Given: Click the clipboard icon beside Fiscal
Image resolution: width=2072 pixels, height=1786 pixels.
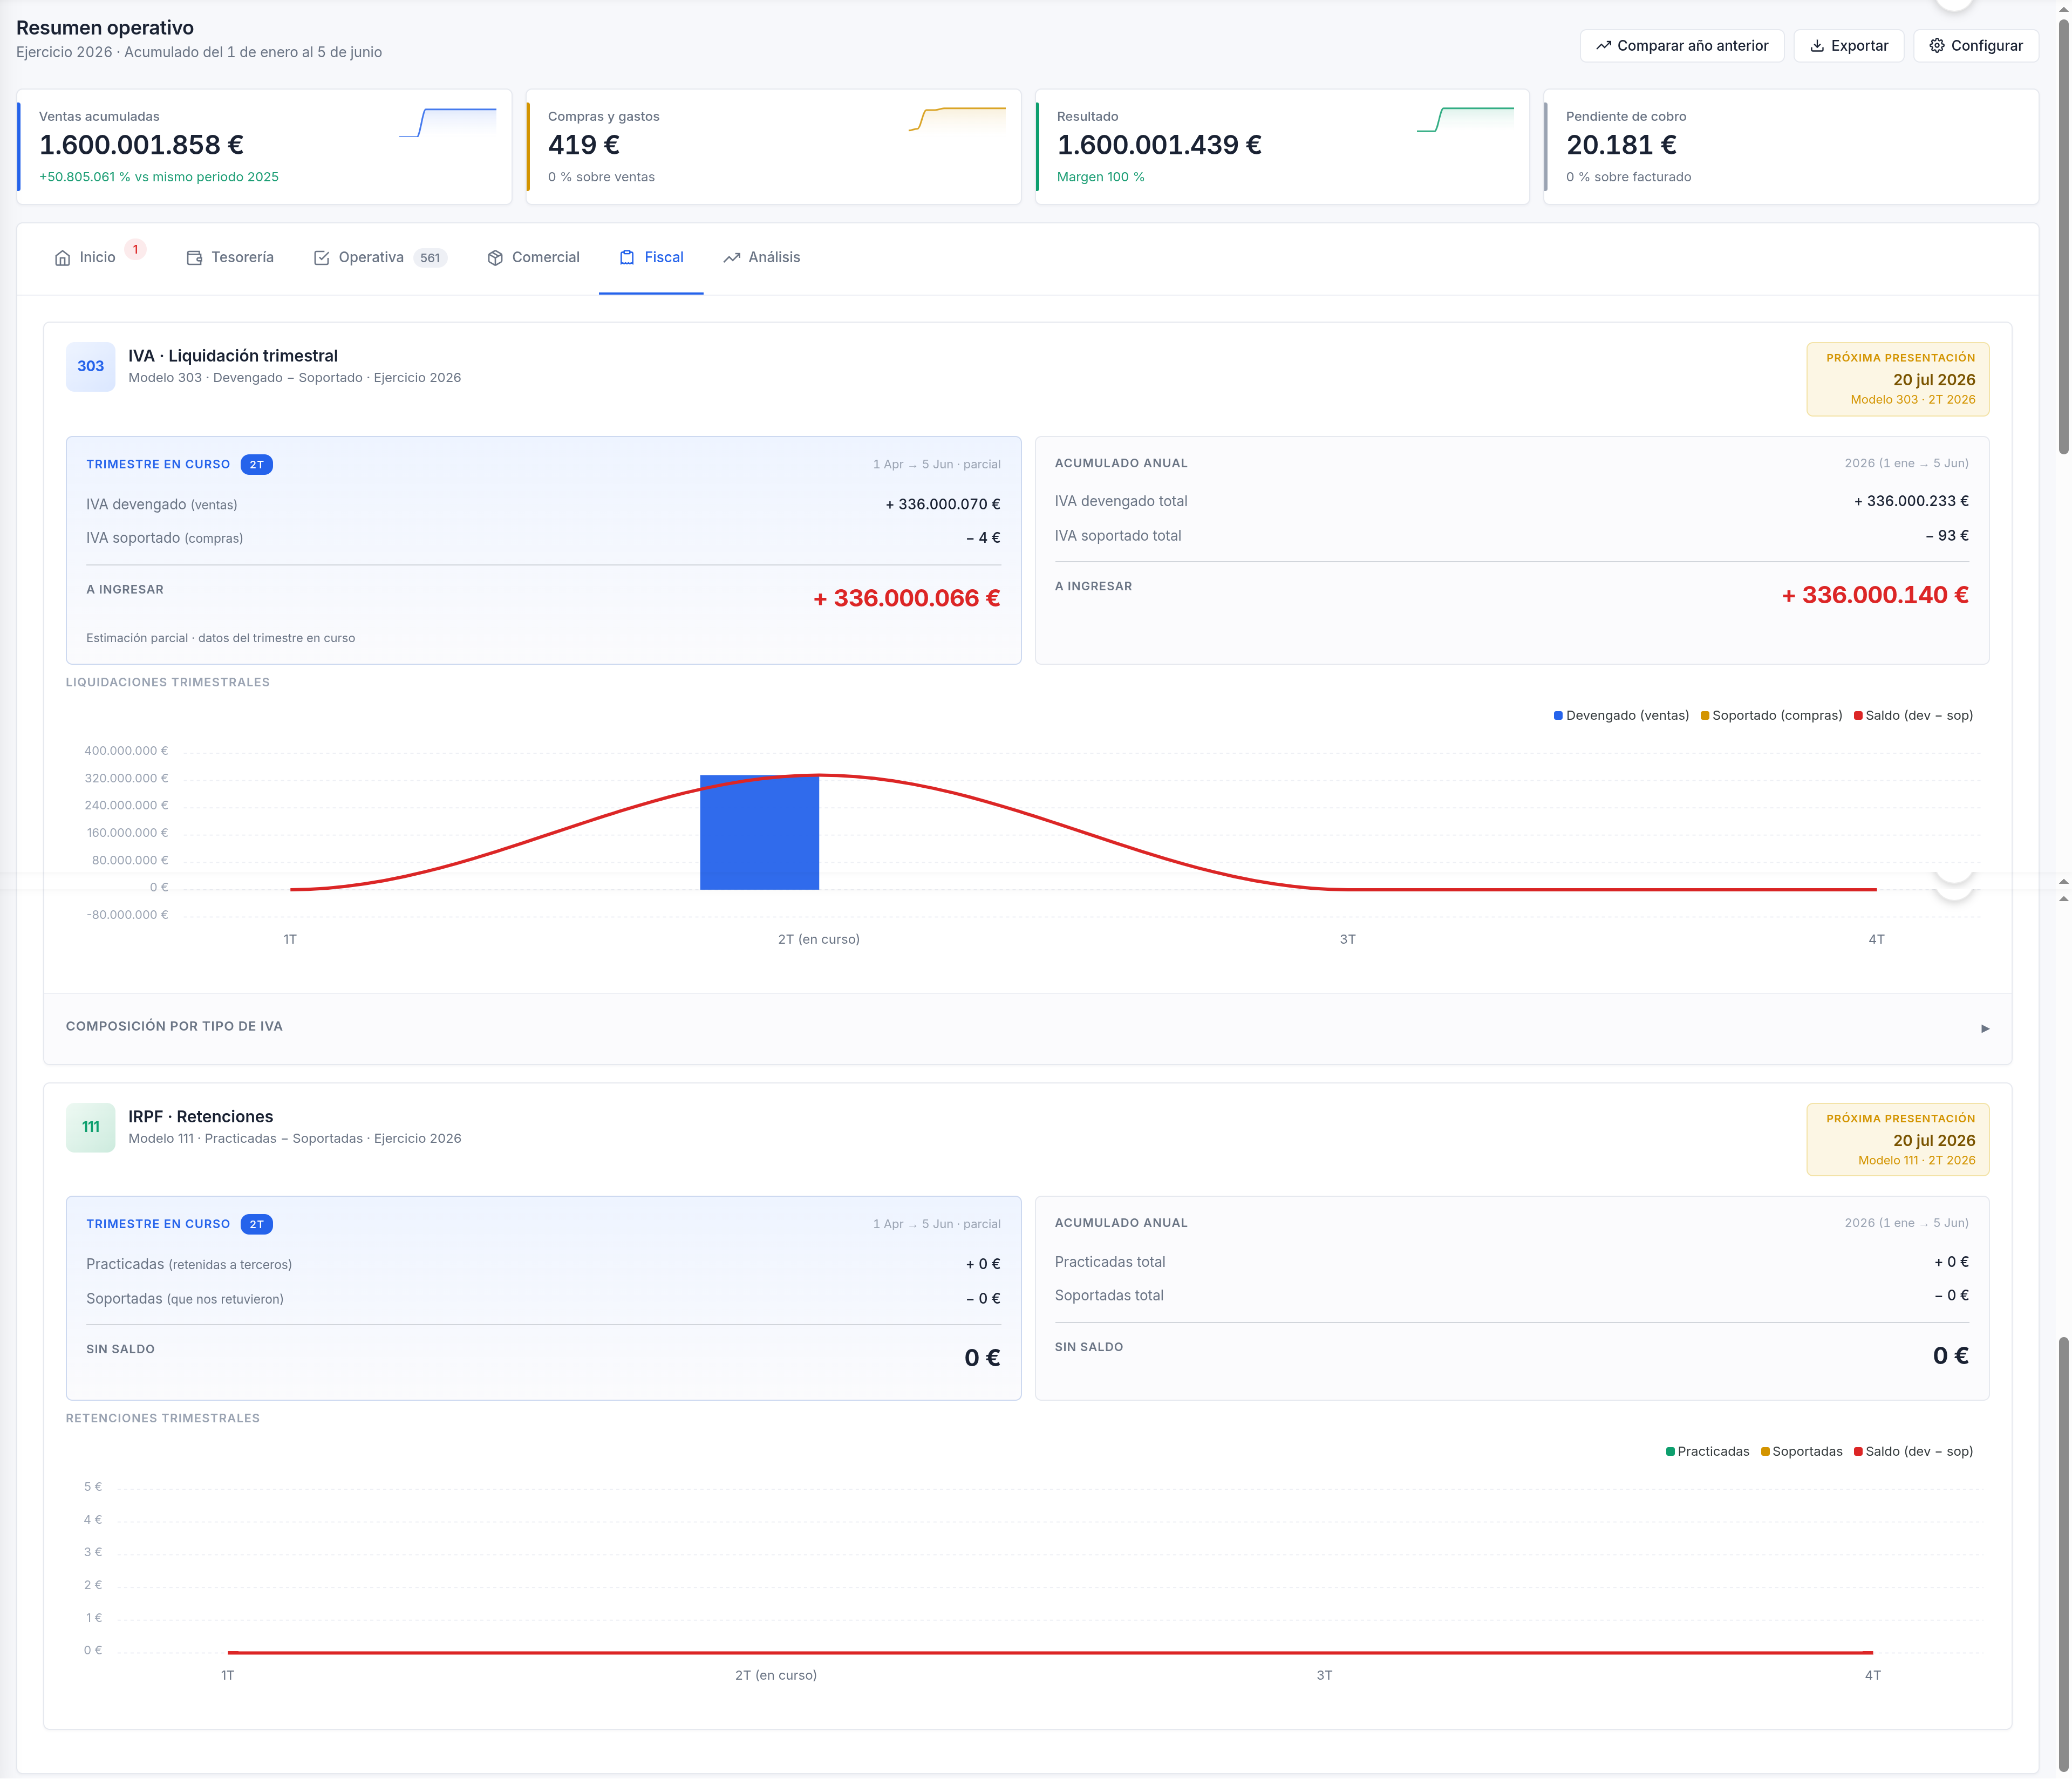Looking at the screenshot, I should point(627,258).
